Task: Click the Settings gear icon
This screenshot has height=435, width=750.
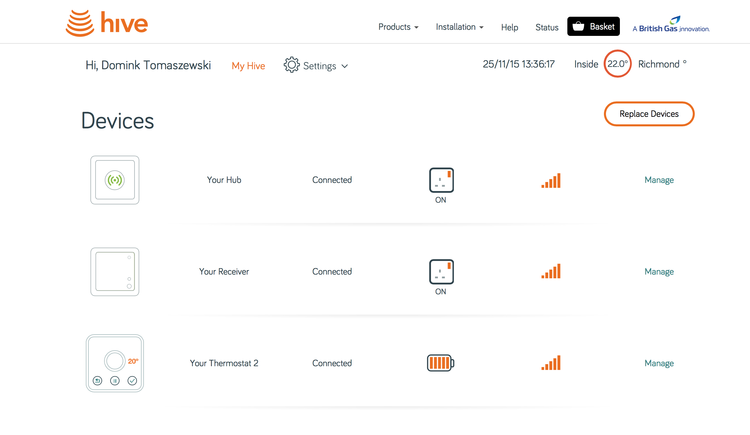Action: 291,65
